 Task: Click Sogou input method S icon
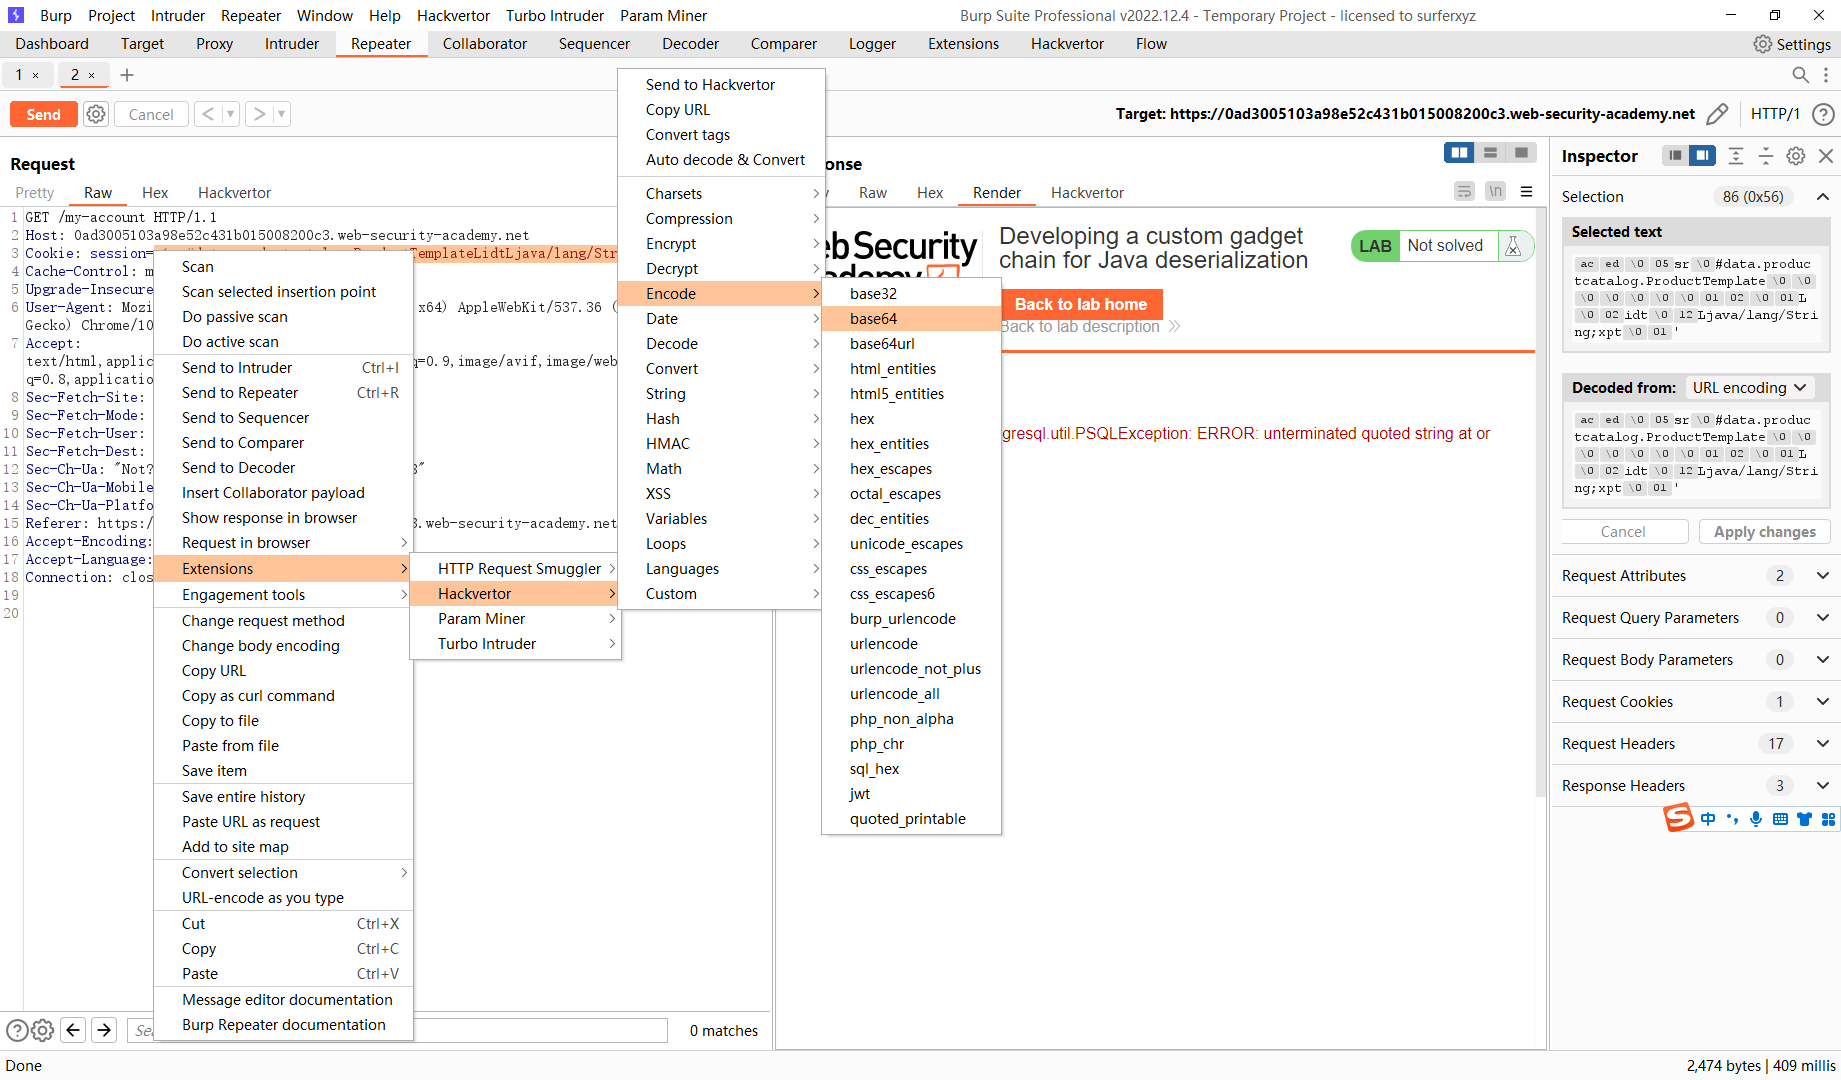[x=1679, y=818]
